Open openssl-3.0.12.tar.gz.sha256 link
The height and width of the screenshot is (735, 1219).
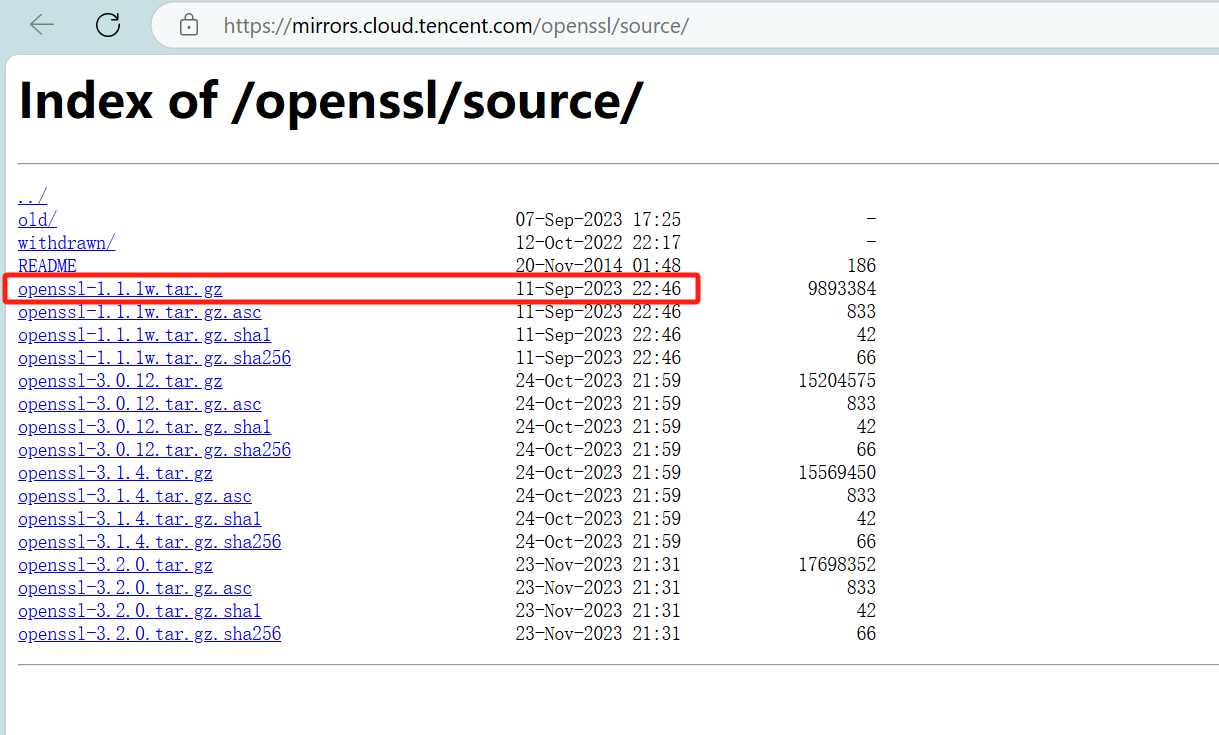[x=154, y=450]
